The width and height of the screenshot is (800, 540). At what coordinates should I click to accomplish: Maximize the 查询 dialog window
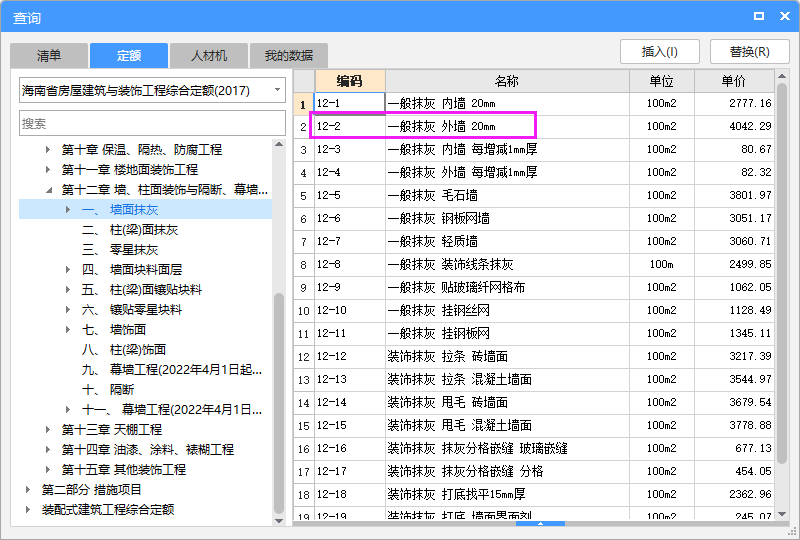click(x=759, y=16)
